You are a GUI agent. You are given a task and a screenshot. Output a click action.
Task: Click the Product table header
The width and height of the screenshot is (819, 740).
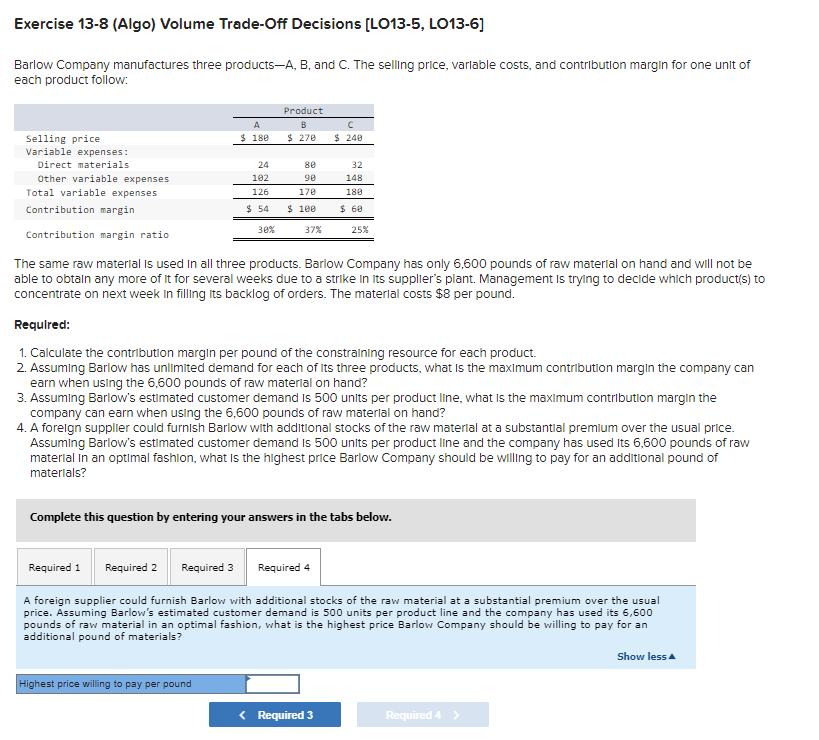click(x=303, y=110)
